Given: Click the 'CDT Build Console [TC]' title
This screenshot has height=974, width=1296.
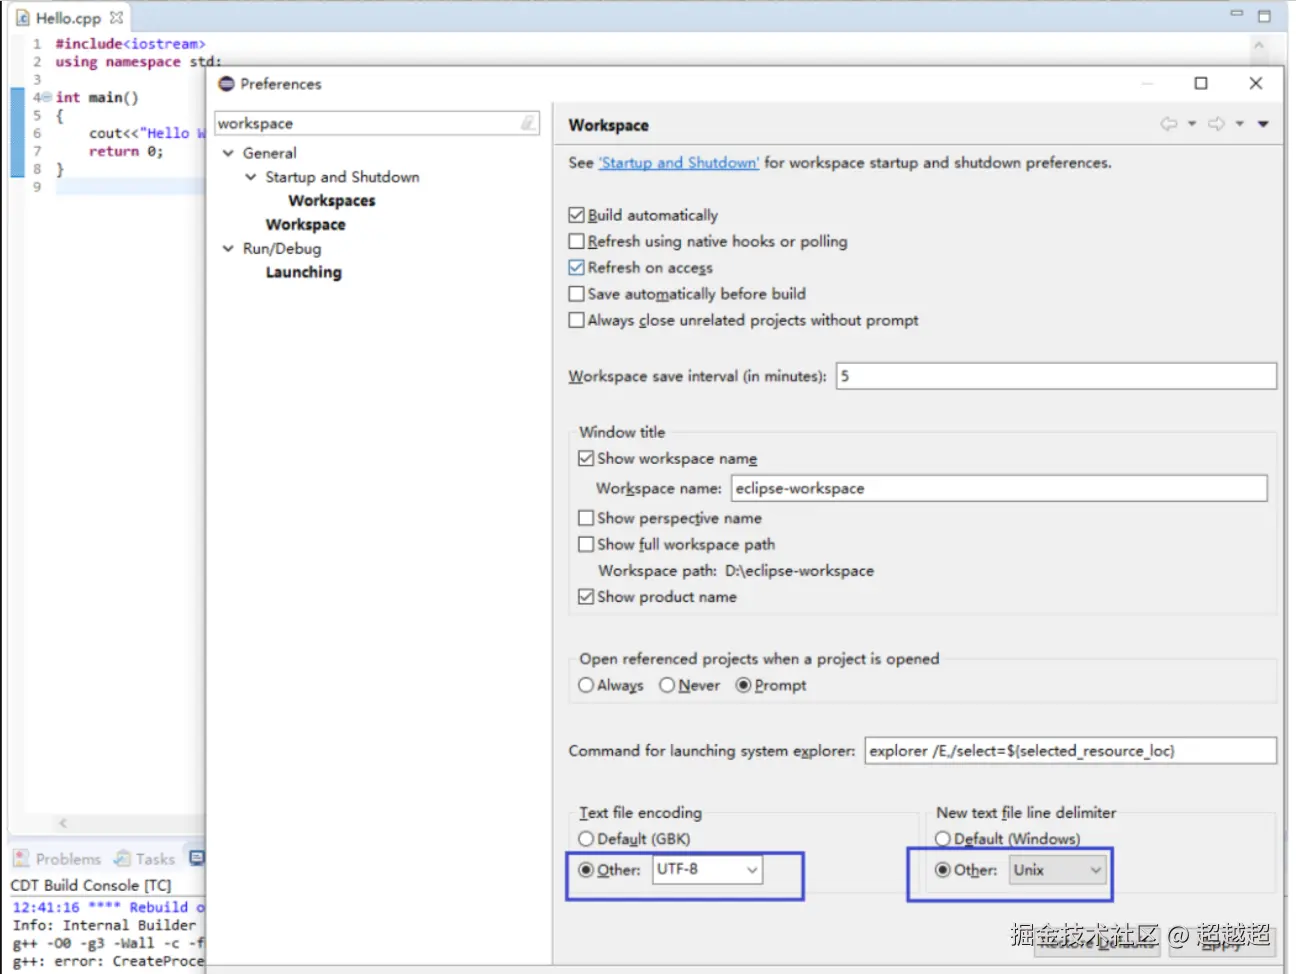Looking at the screenshot, I should coord(91,885).
